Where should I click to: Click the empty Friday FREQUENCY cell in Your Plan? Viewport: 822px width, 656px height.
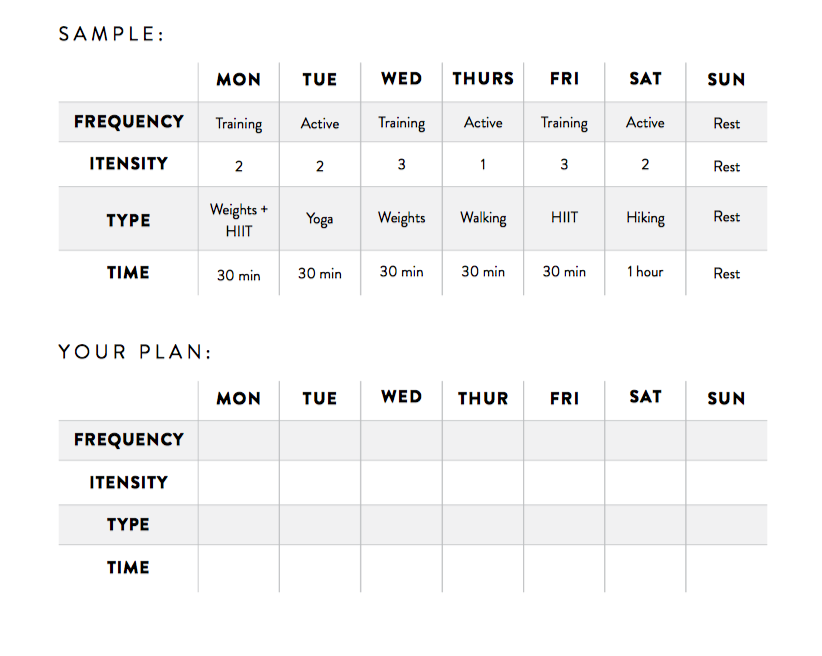tap(564, 440)
